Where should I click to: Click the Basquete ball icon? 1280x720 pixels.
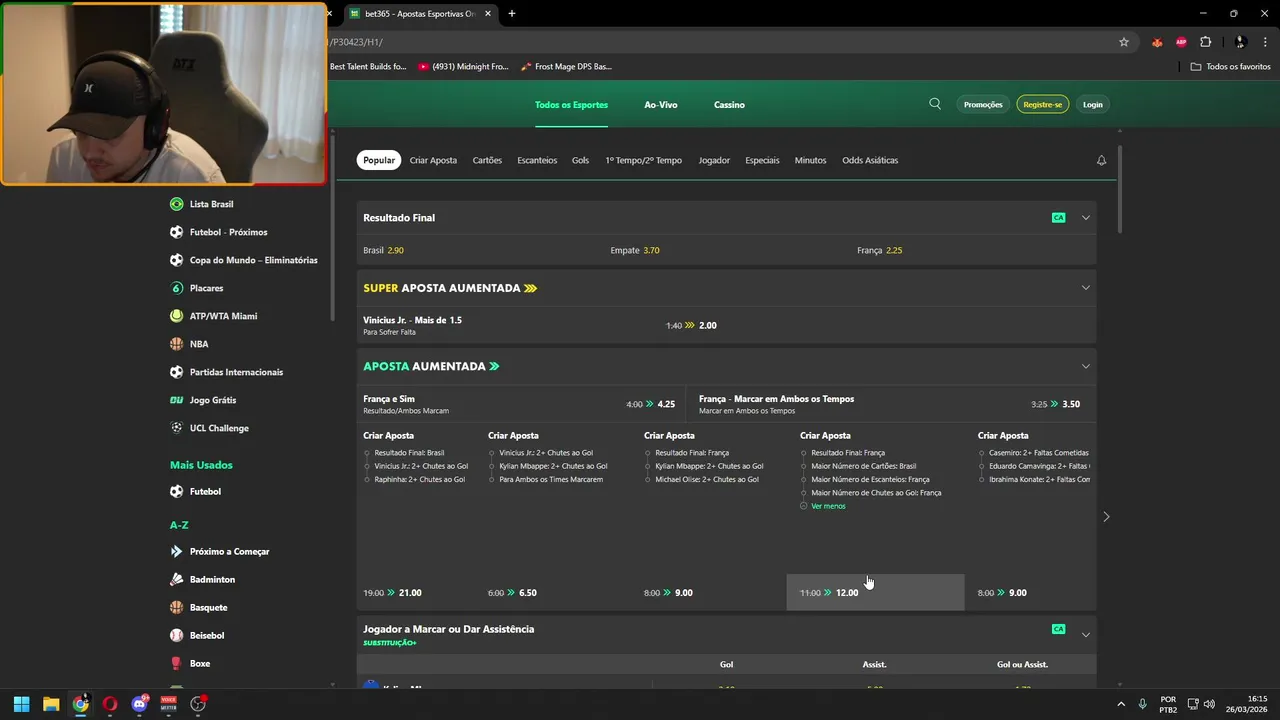coord(177,607)
